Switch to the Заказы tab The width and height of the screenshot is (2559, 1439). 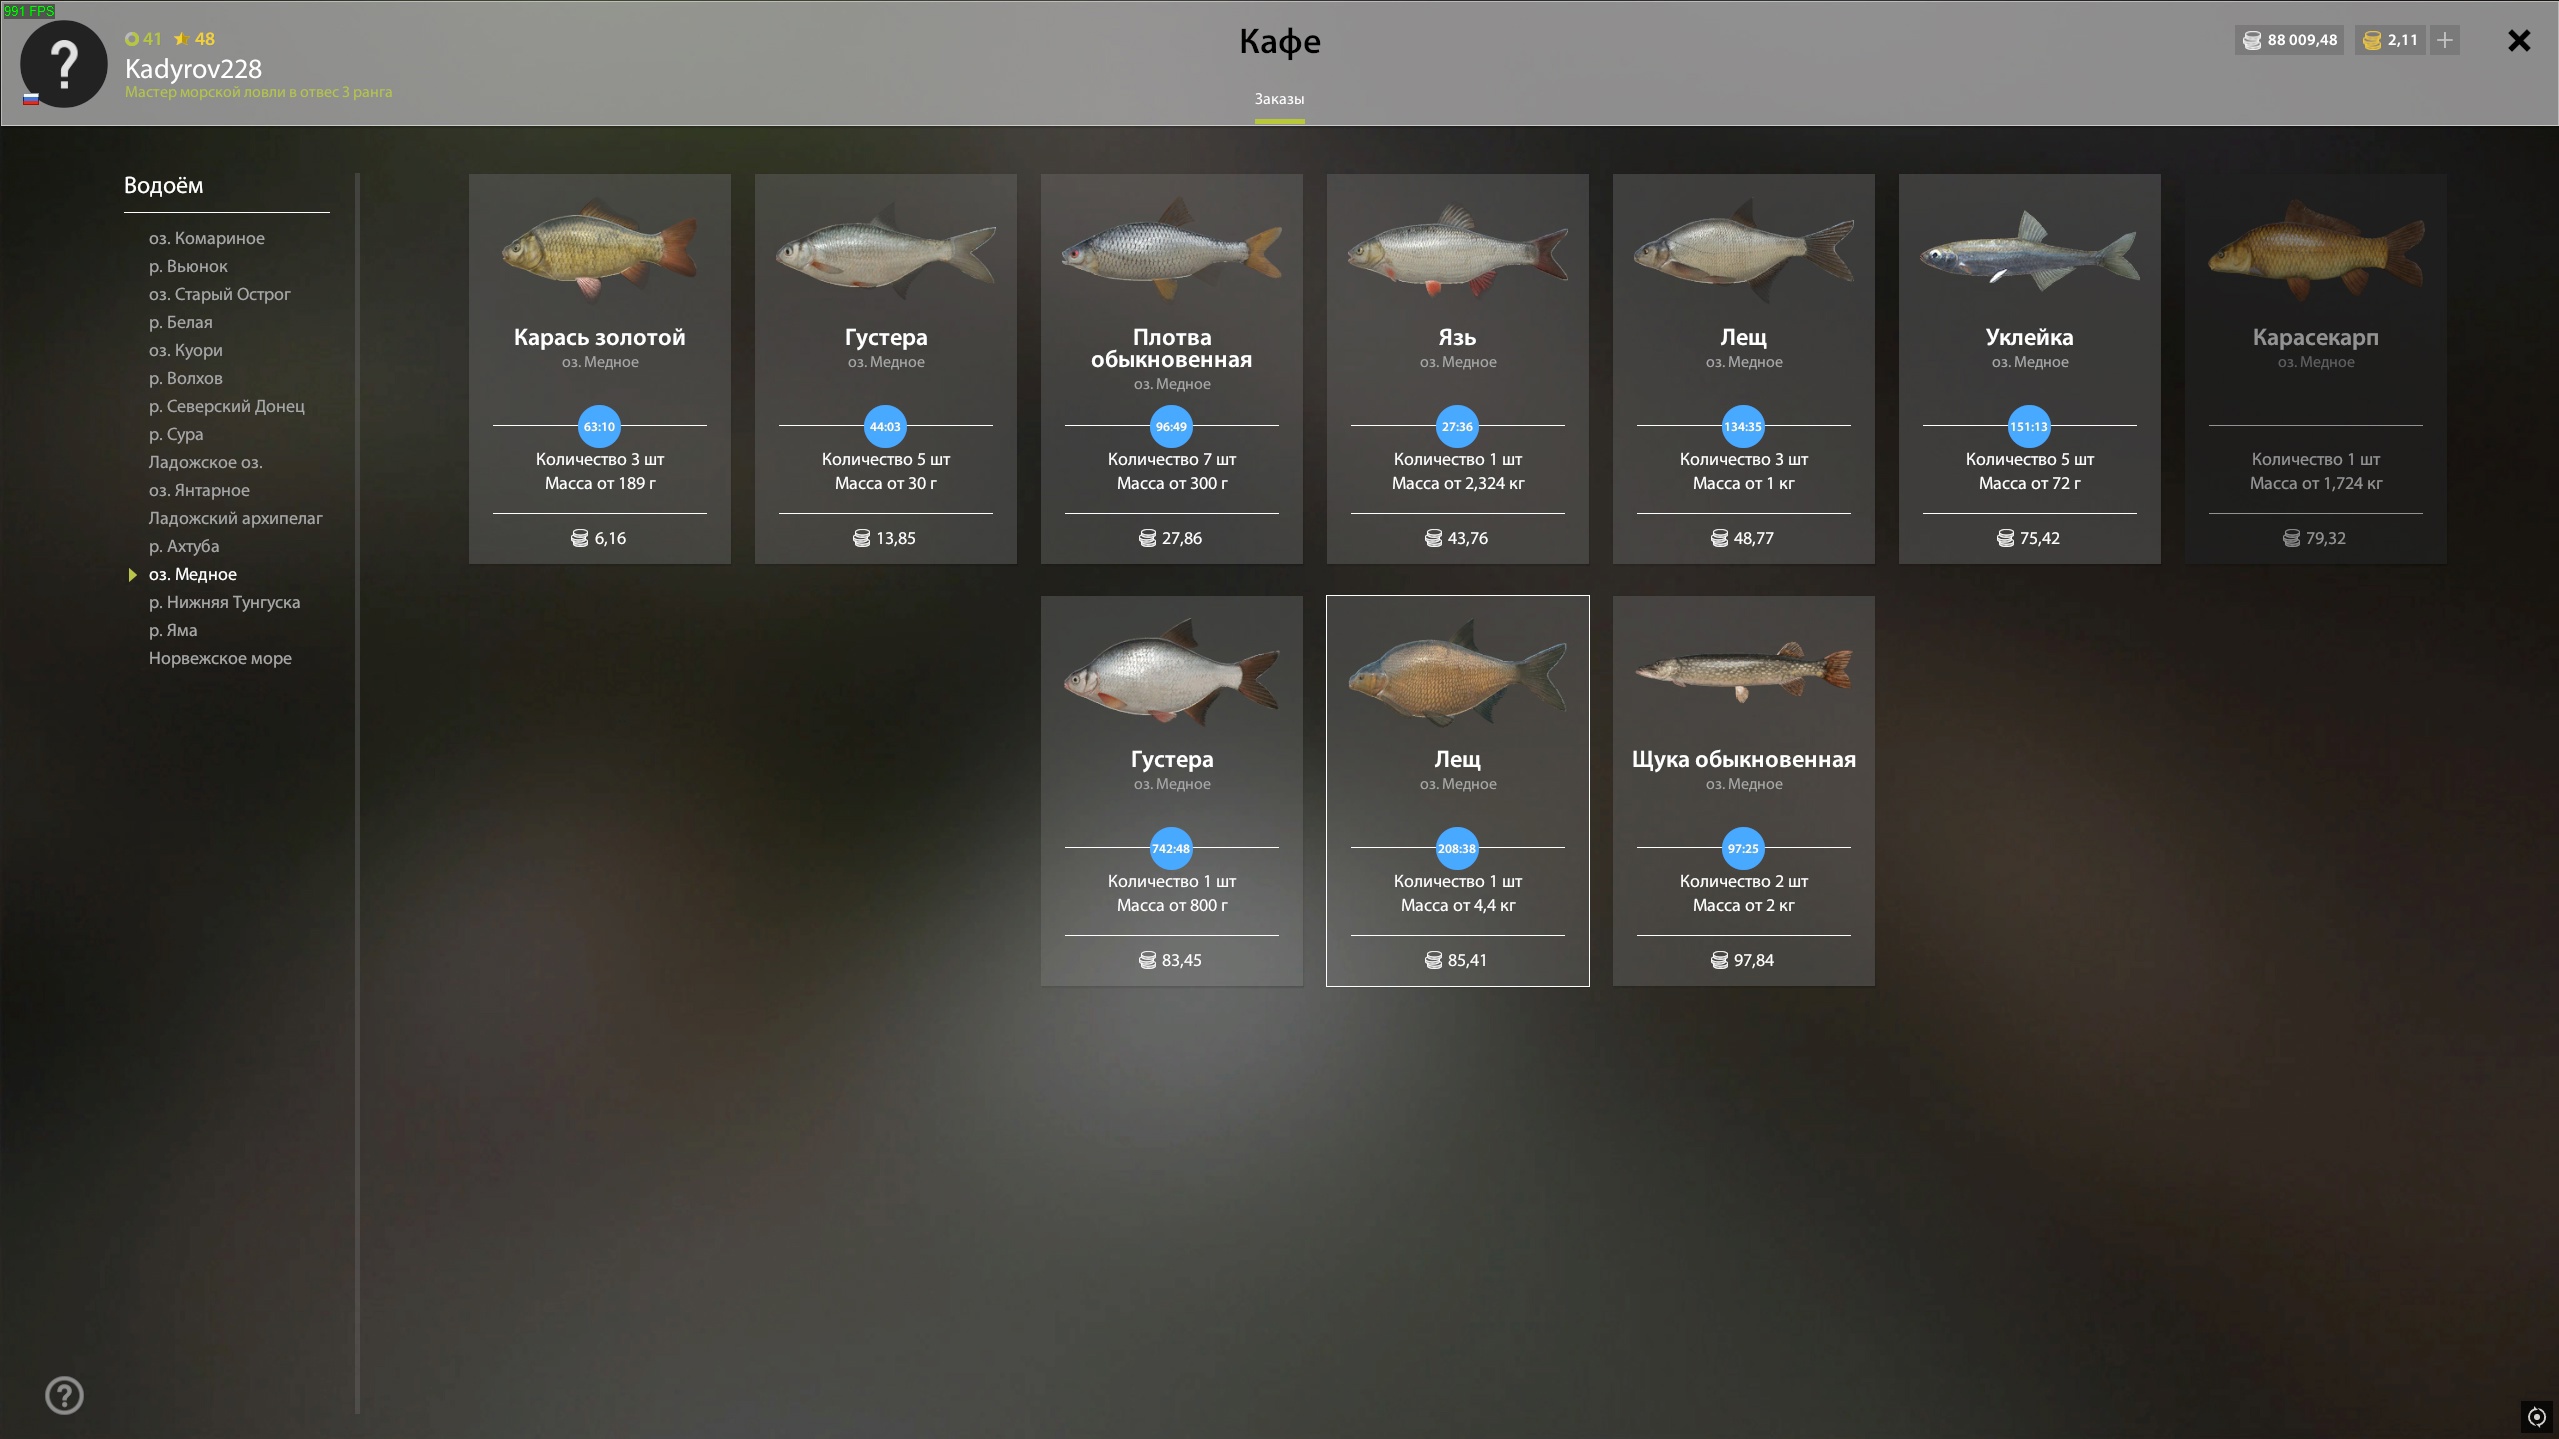click(1279, 99)
